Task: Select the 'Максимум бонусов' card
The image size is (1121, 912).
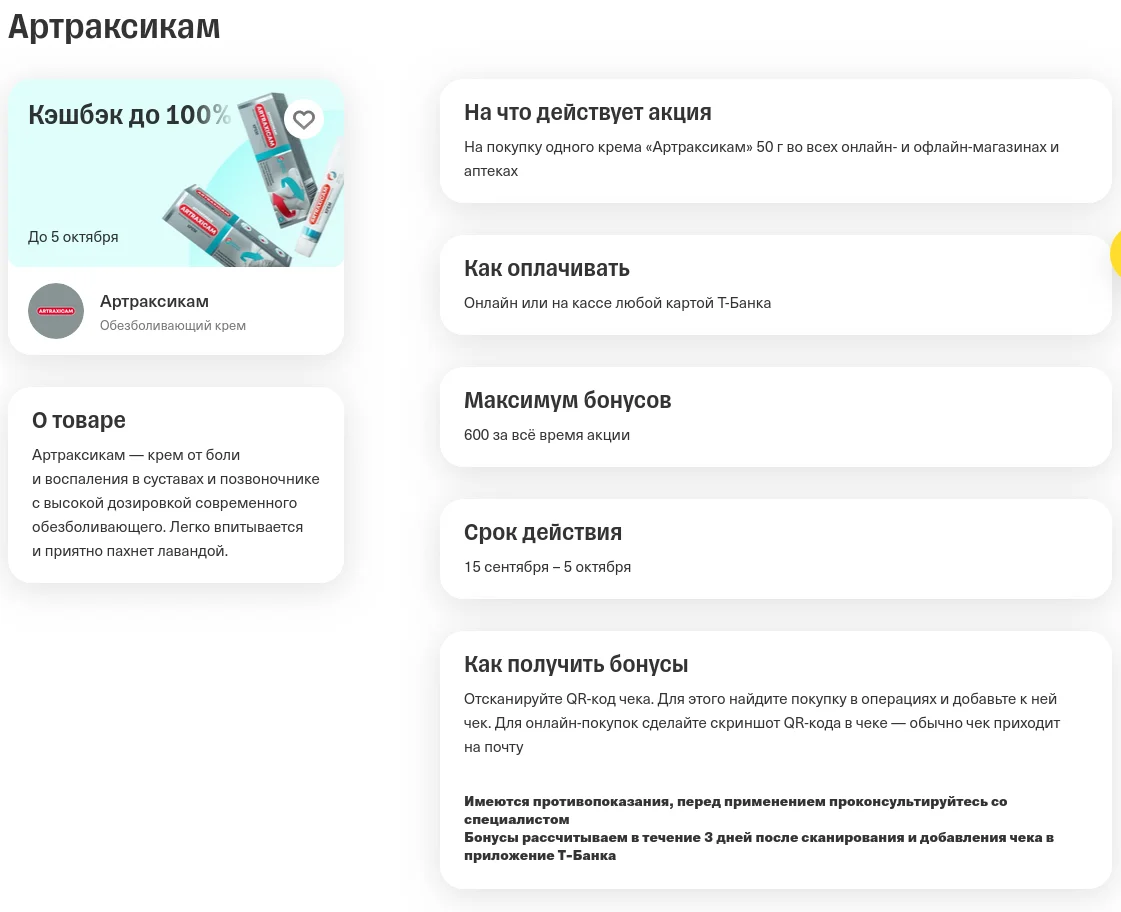Action: point(776,417)
